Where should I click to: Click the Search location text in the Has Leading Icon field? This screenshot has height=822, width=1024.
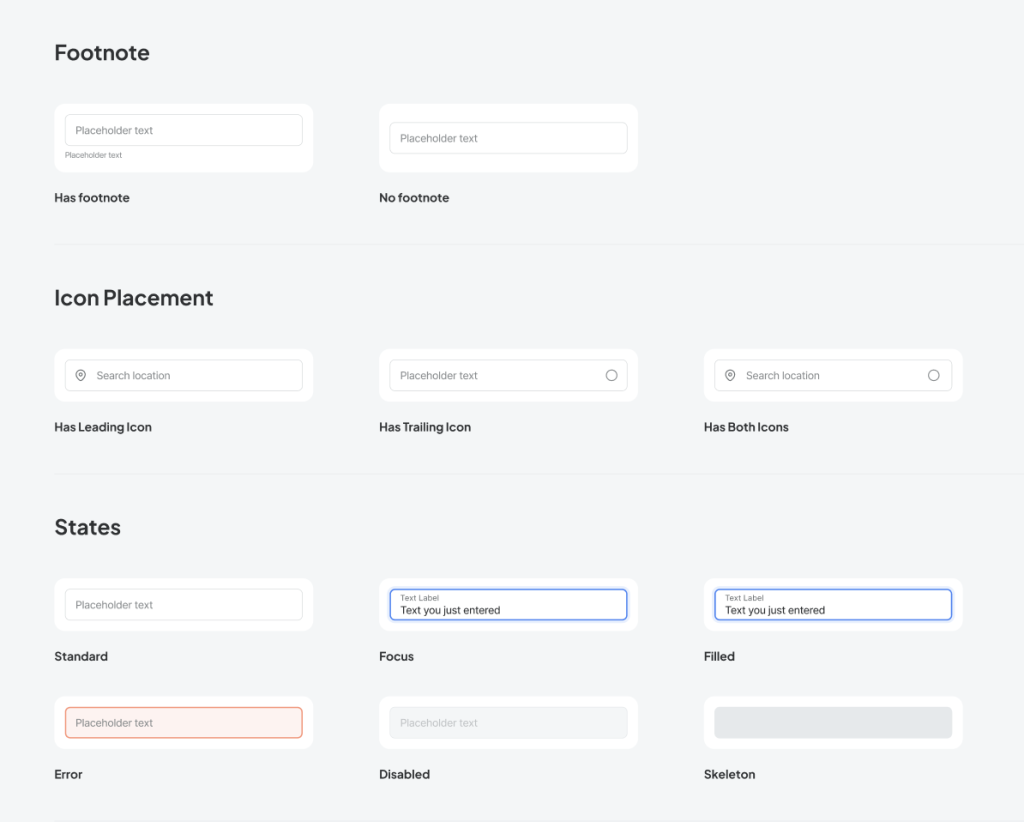pyautogui.click(x=133, y=376)
